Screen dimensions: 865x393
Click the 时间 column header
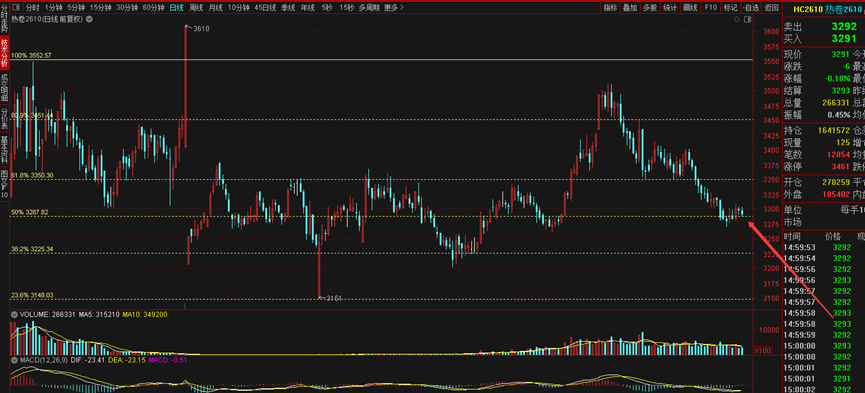tap(793, 236)
